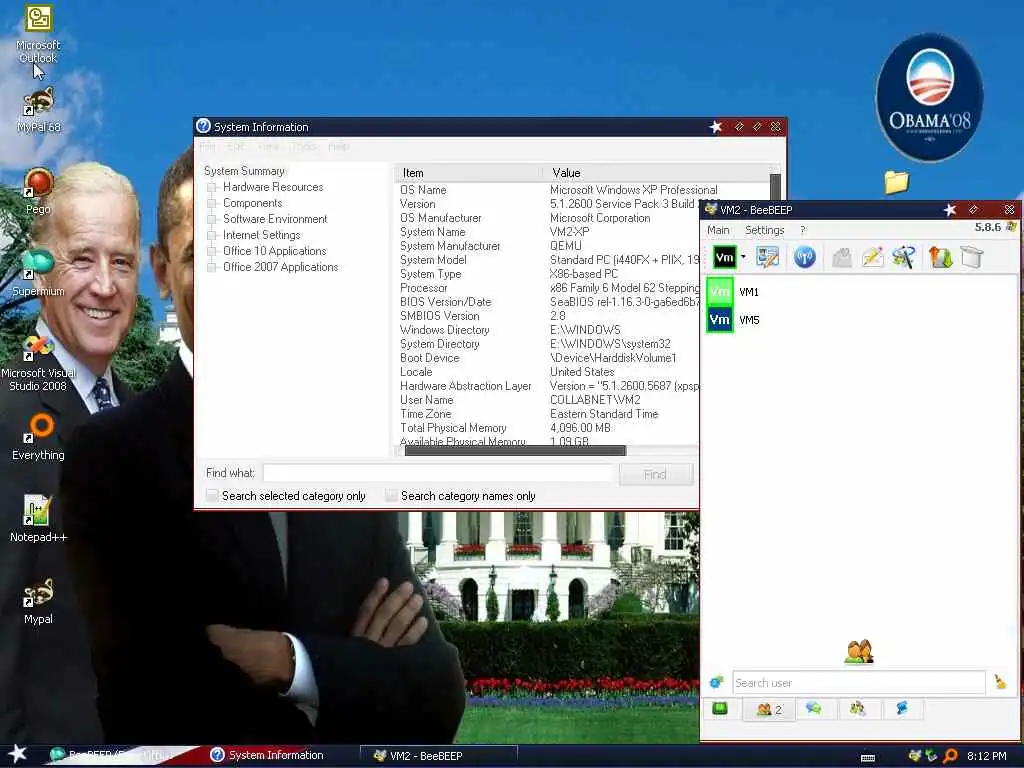Enable Search selected category only checkbox

[212, 496]
